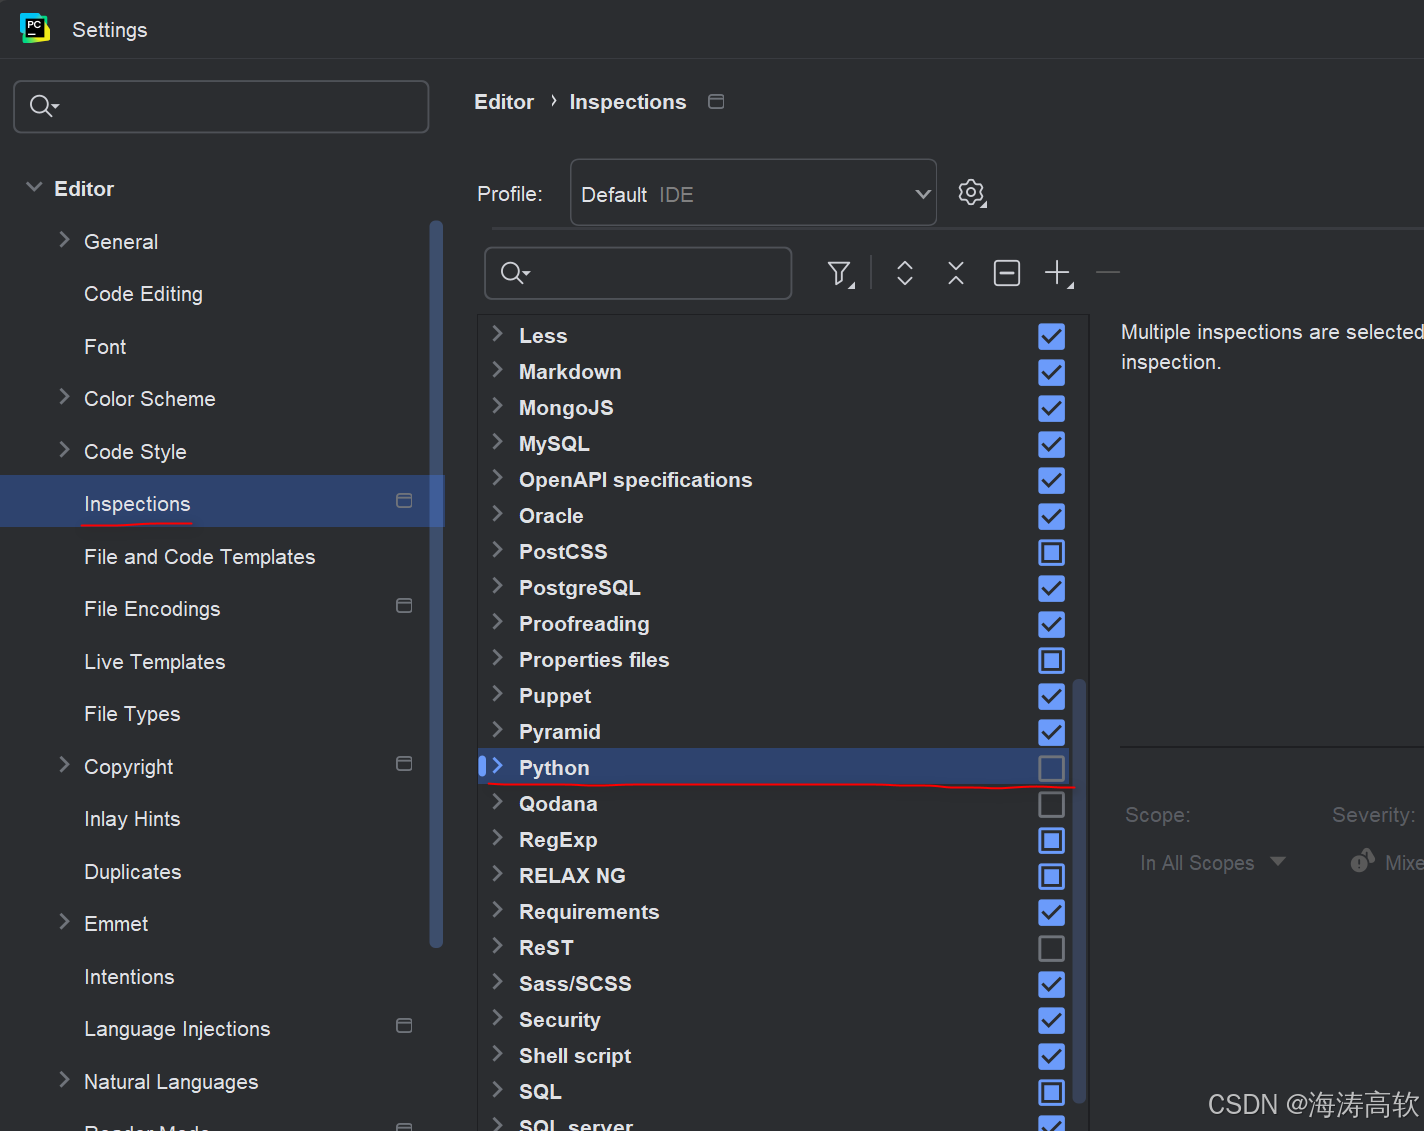1424x1131 pixels.
Task: Select the OpenAPI specifications row
Action: click(775, 480)
